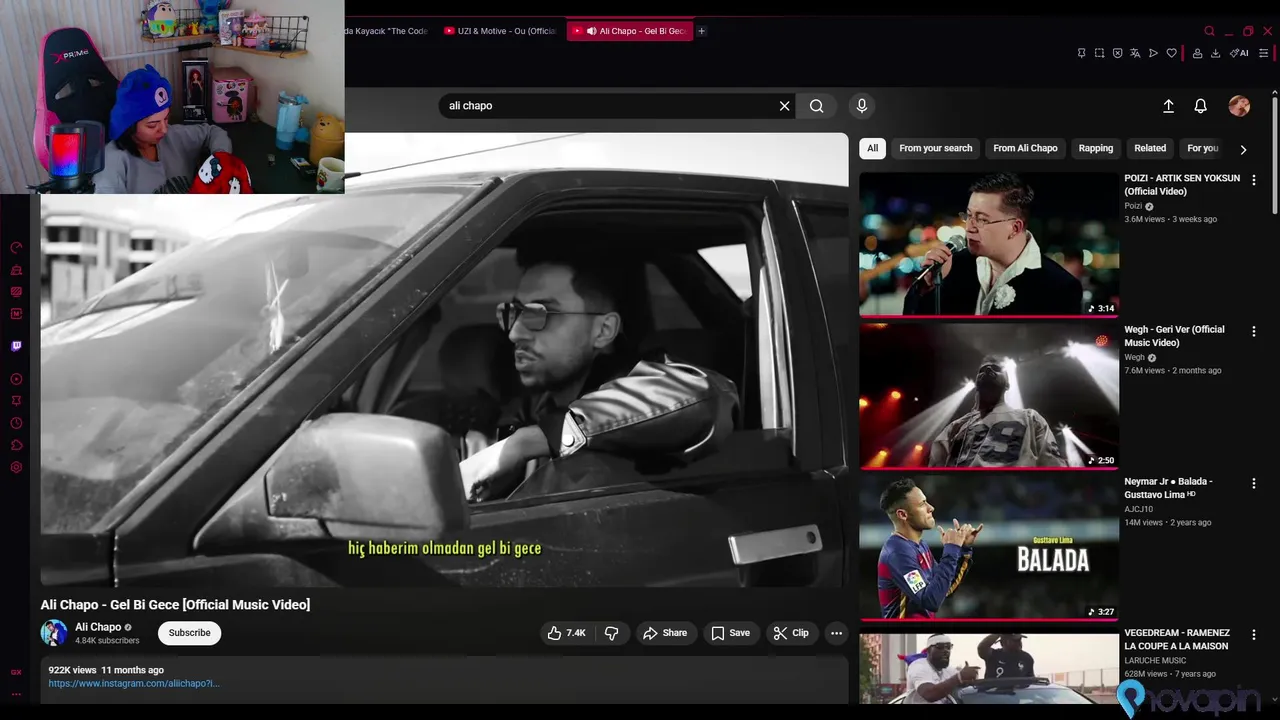The height and width of the screenshot is (720, 1280).
Task: Click the pin icon in the address toolbar
Action: [1081, 53]
